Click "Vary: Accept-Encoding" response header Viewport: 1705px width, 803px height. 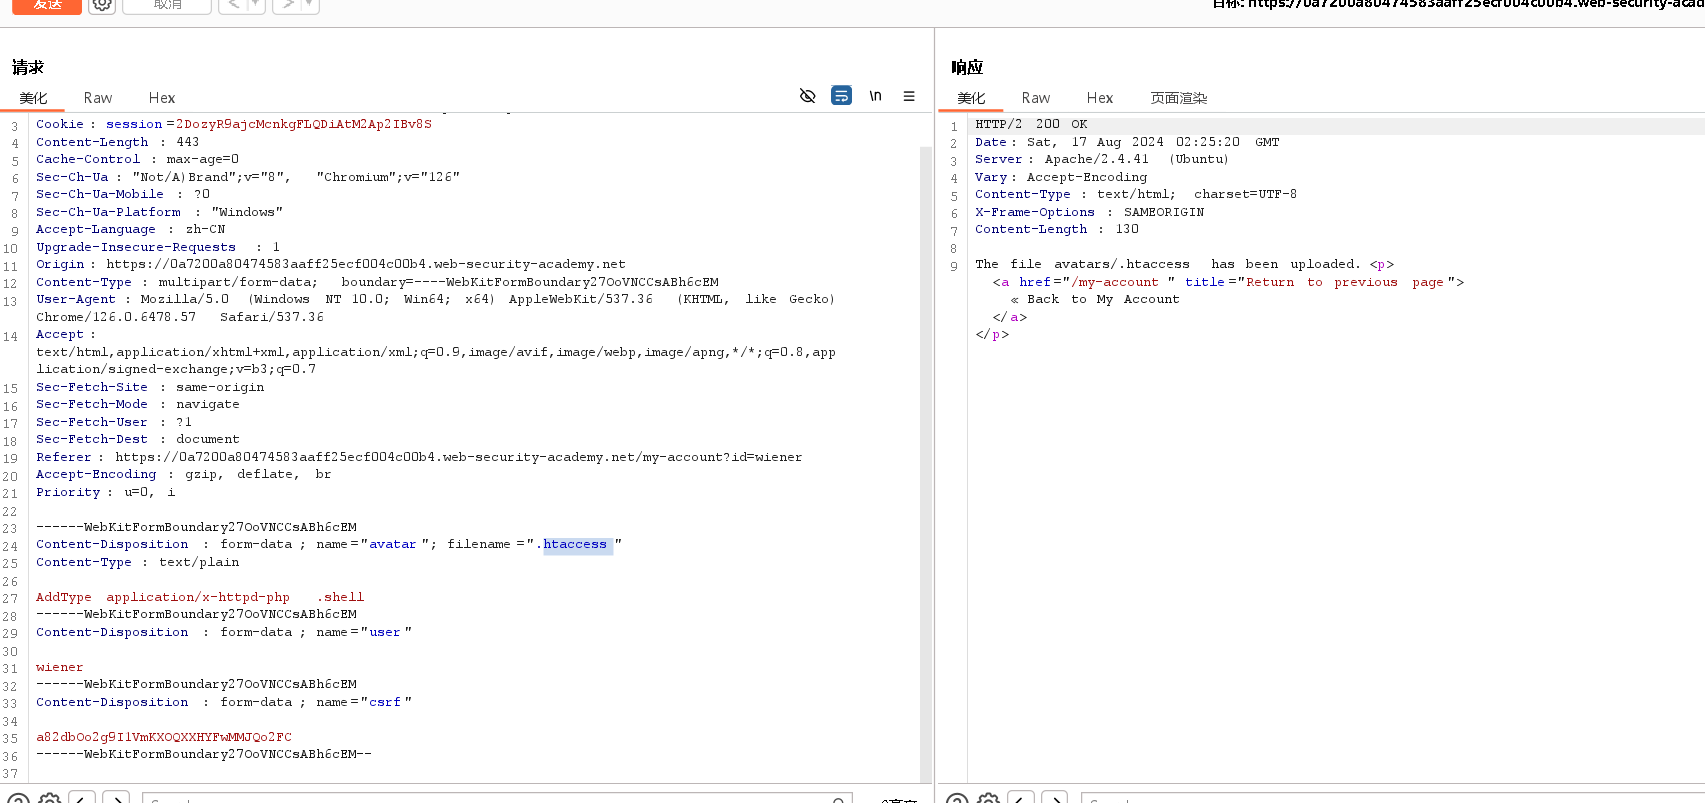[x=1061, y=177]
